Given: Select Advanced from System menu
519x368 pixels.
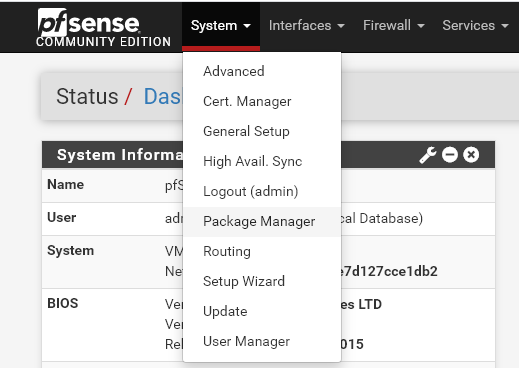Looking at the screenshot, I should (x=262, y=71).
